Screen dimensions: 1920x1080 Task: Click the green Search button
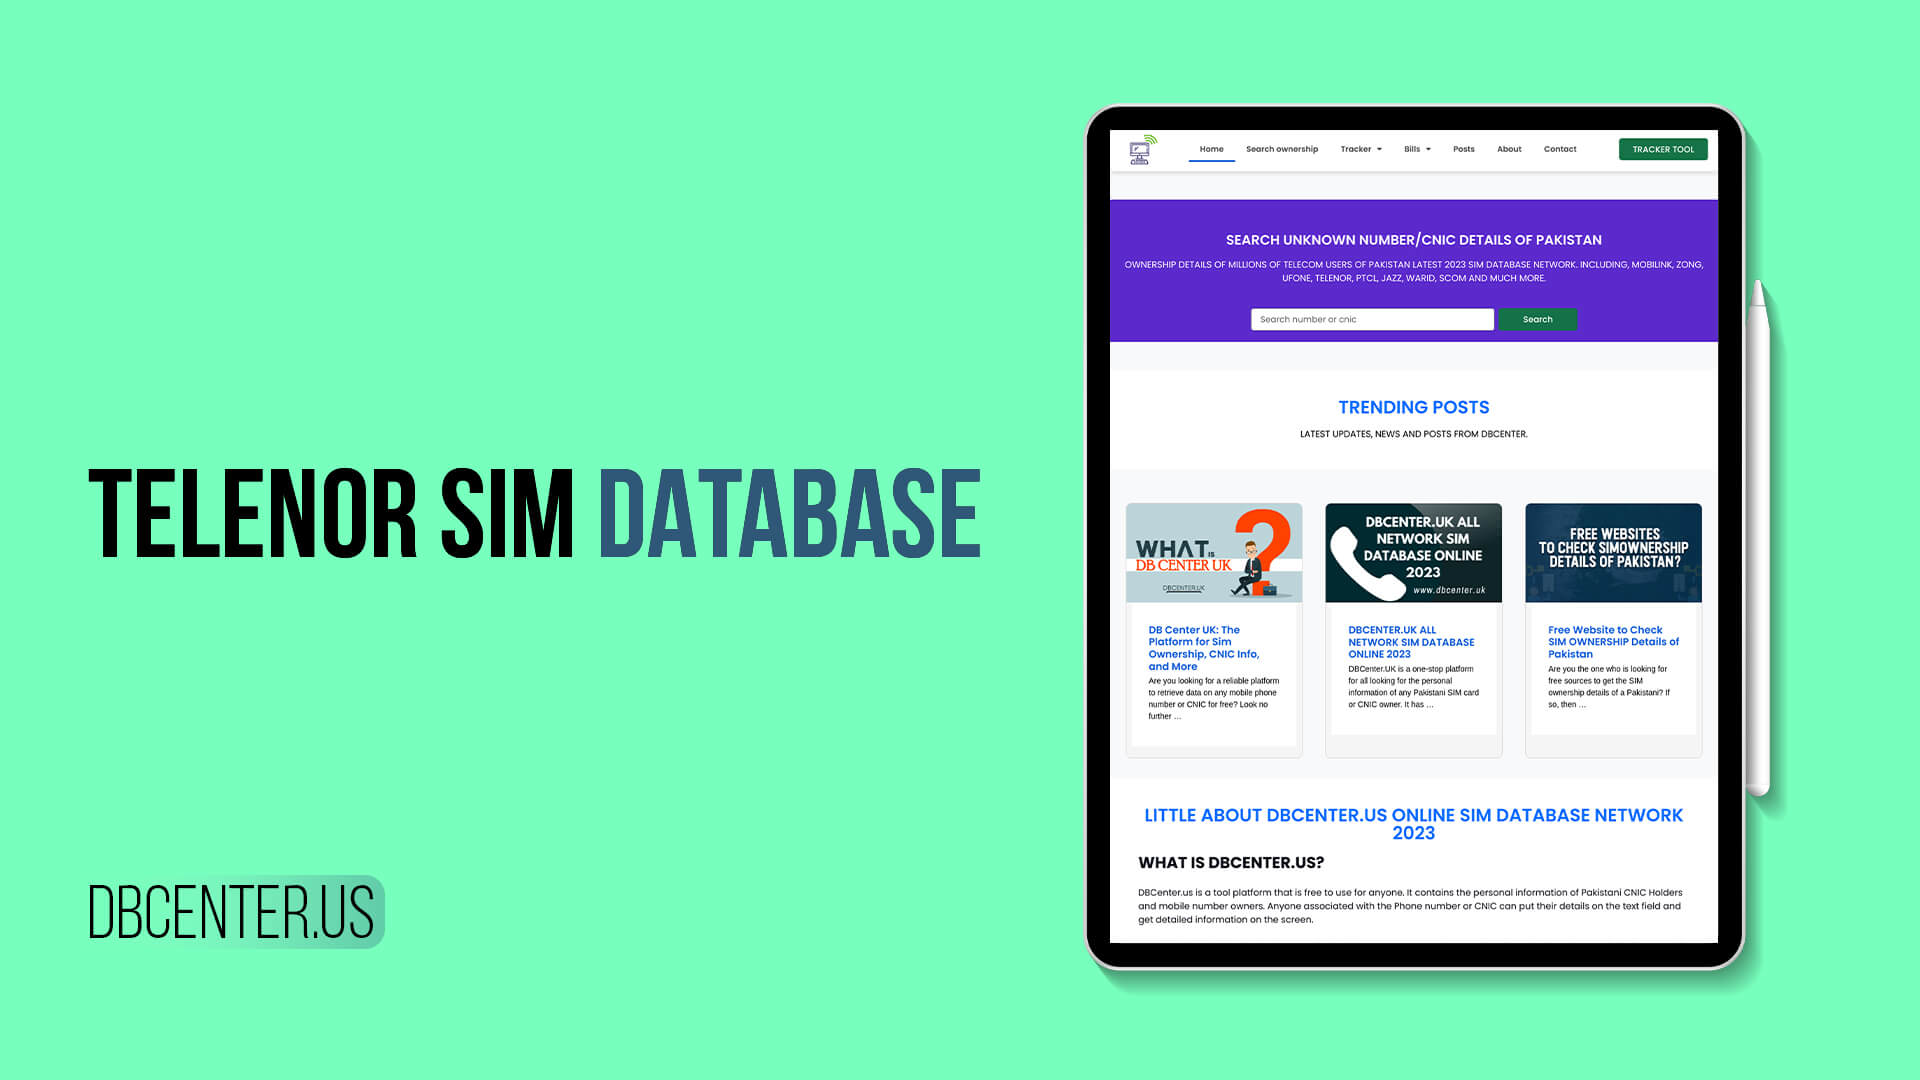coord(1536,319)
